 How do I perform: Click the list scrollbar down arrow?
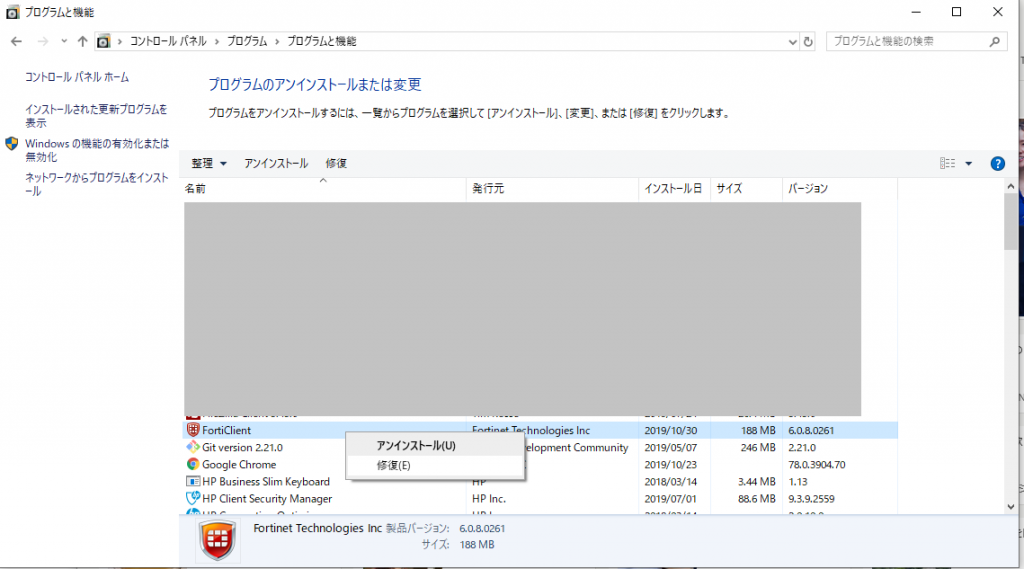coord(1010,507)
